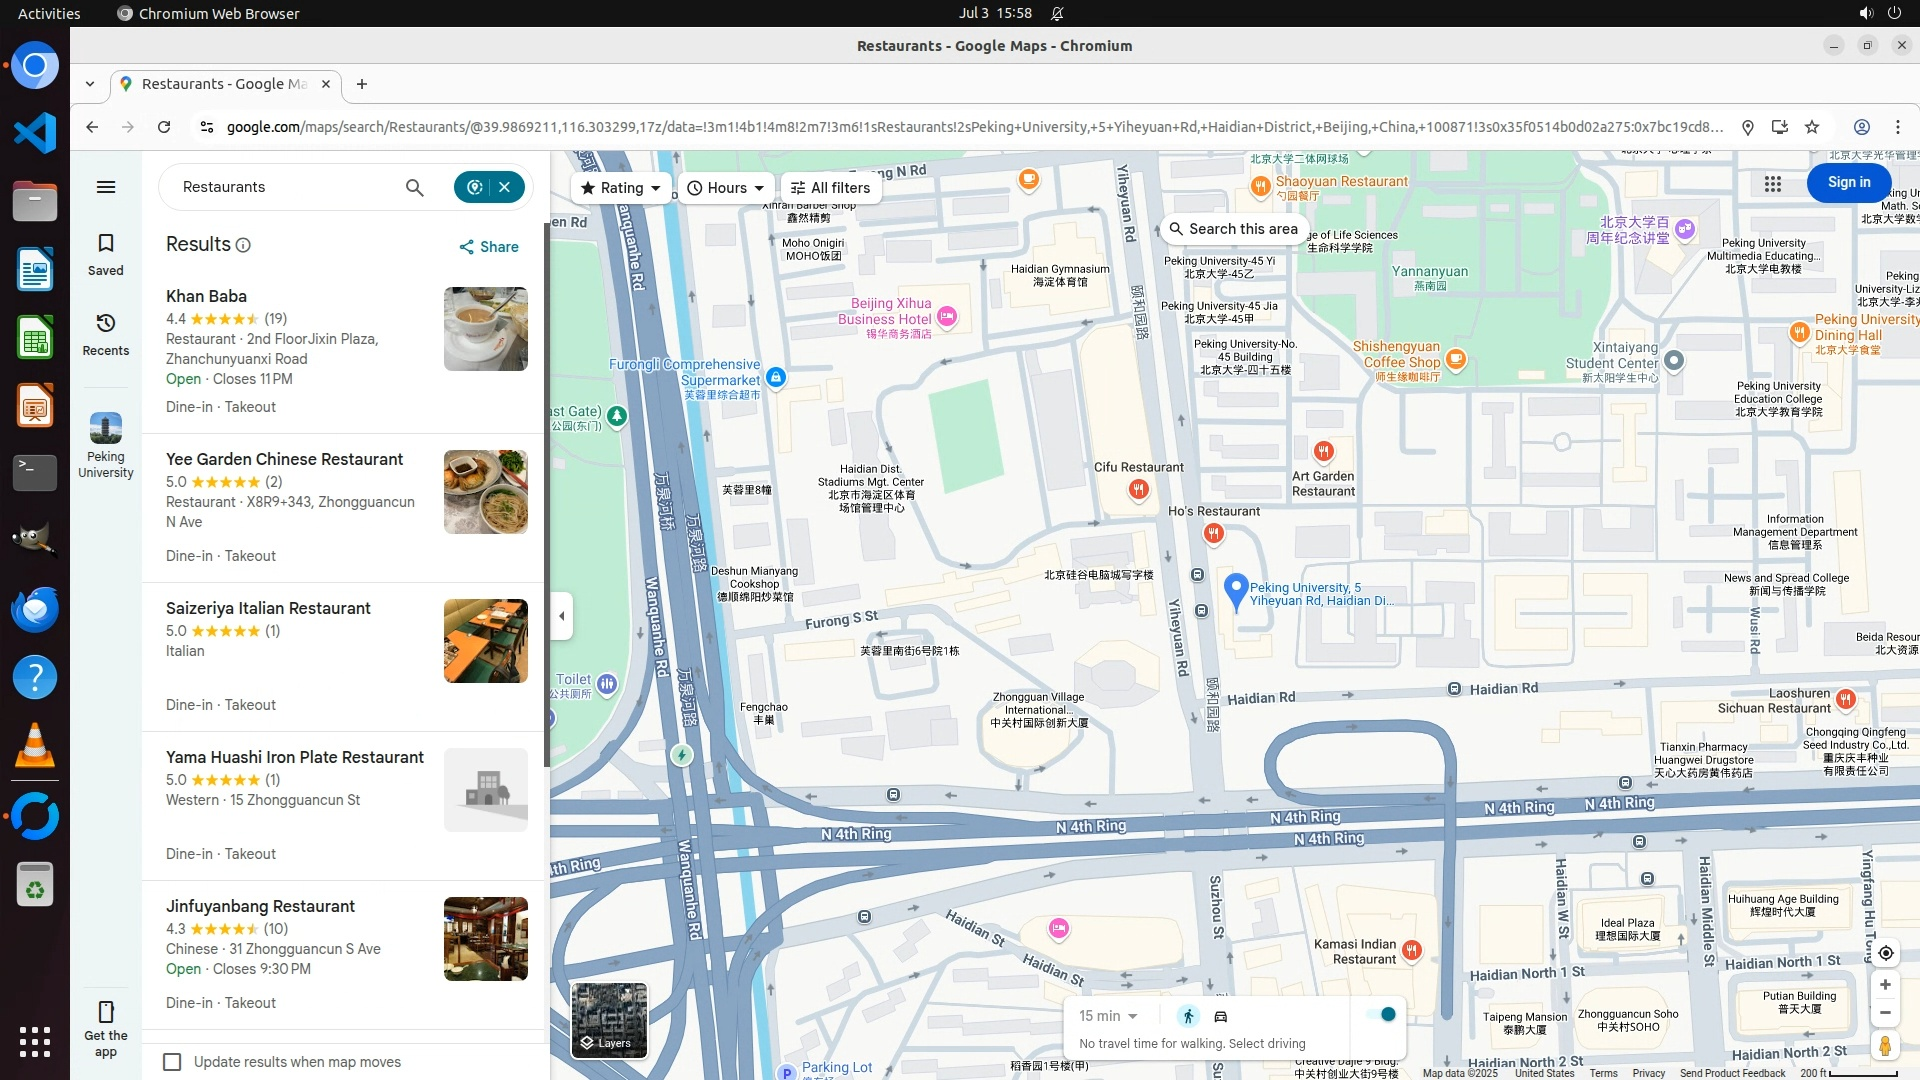
Task: Click the search magnifier icon
Action: point(414,187)
